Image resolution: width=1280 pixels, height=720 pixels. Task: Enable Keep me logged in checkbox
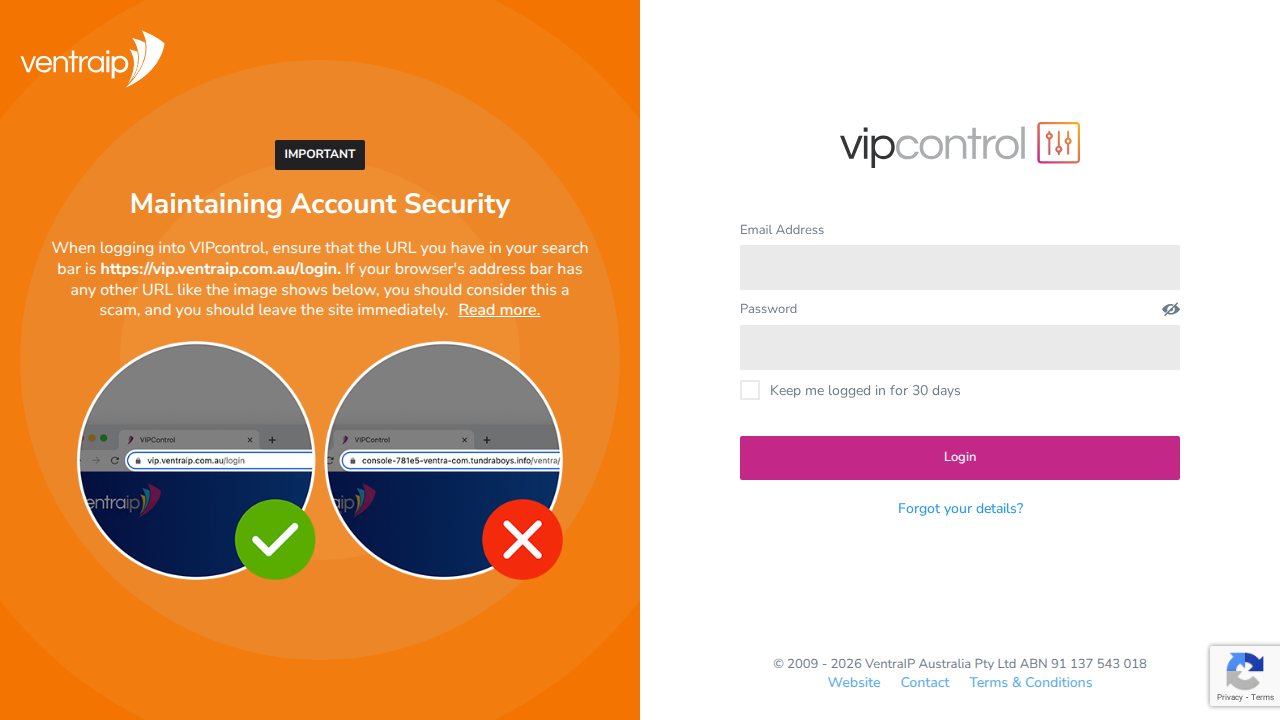pyautogui.click(x=750, y=390)
